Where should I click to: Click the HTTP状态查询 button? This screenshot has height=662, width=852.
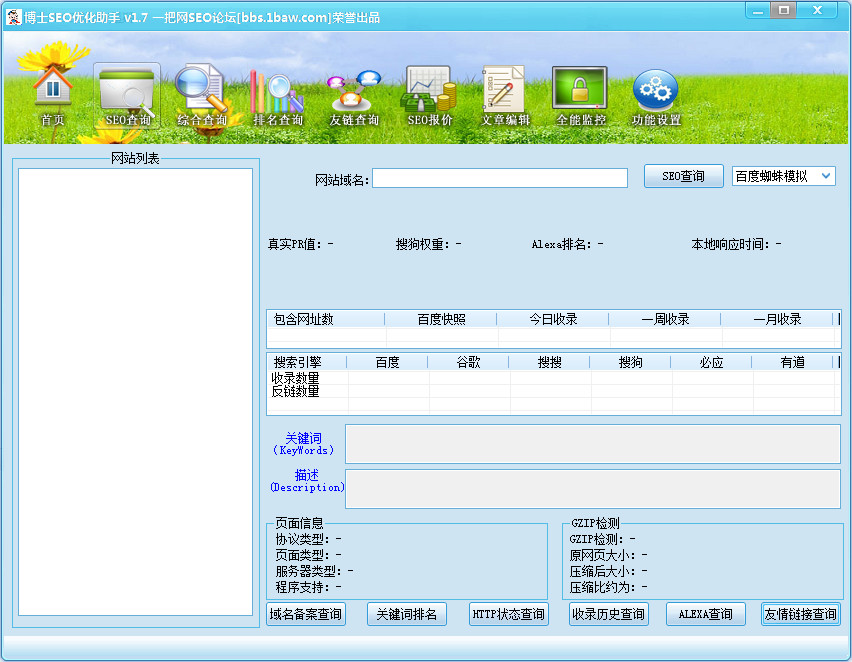[x=509, y=614]
